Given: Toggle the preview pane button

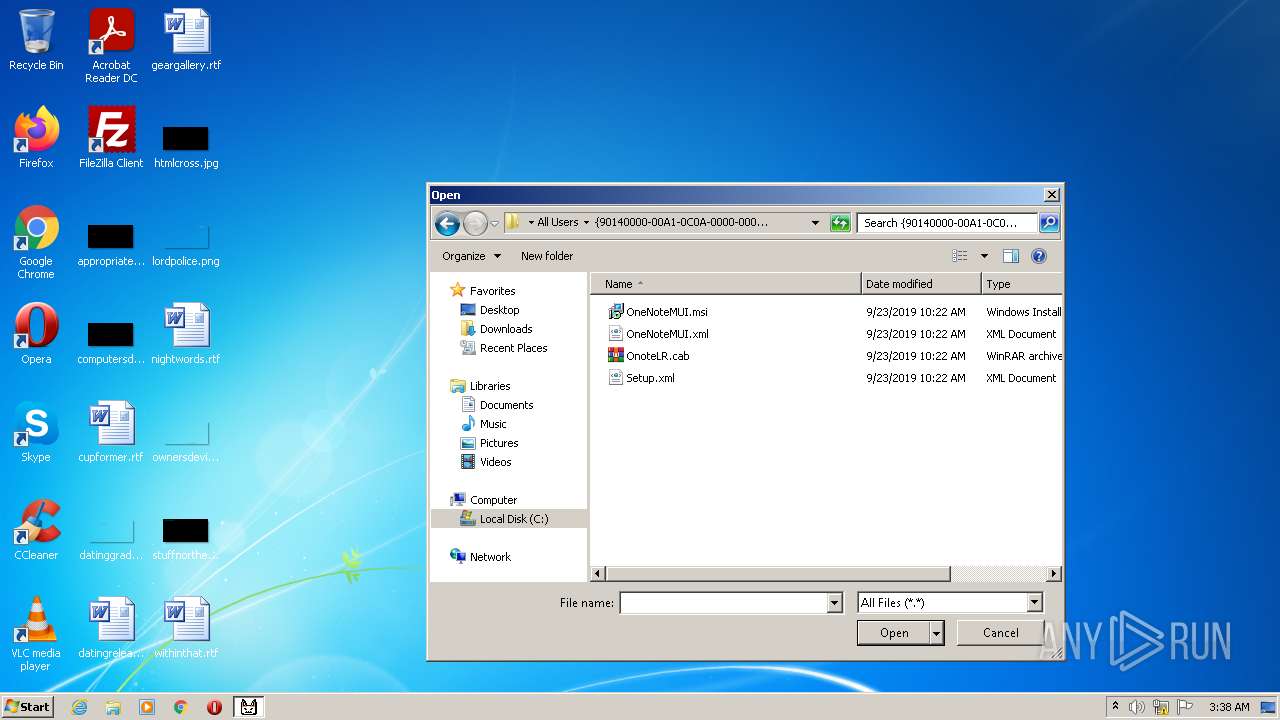Looking at the screenshot, I should pos(1011,256).
